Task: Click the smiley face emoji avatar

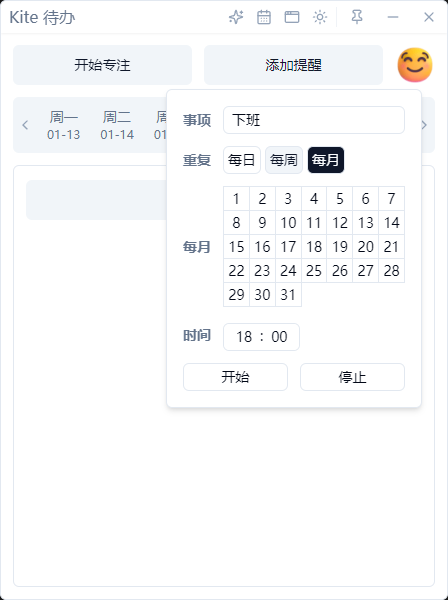Action: (x=415, y=65)
